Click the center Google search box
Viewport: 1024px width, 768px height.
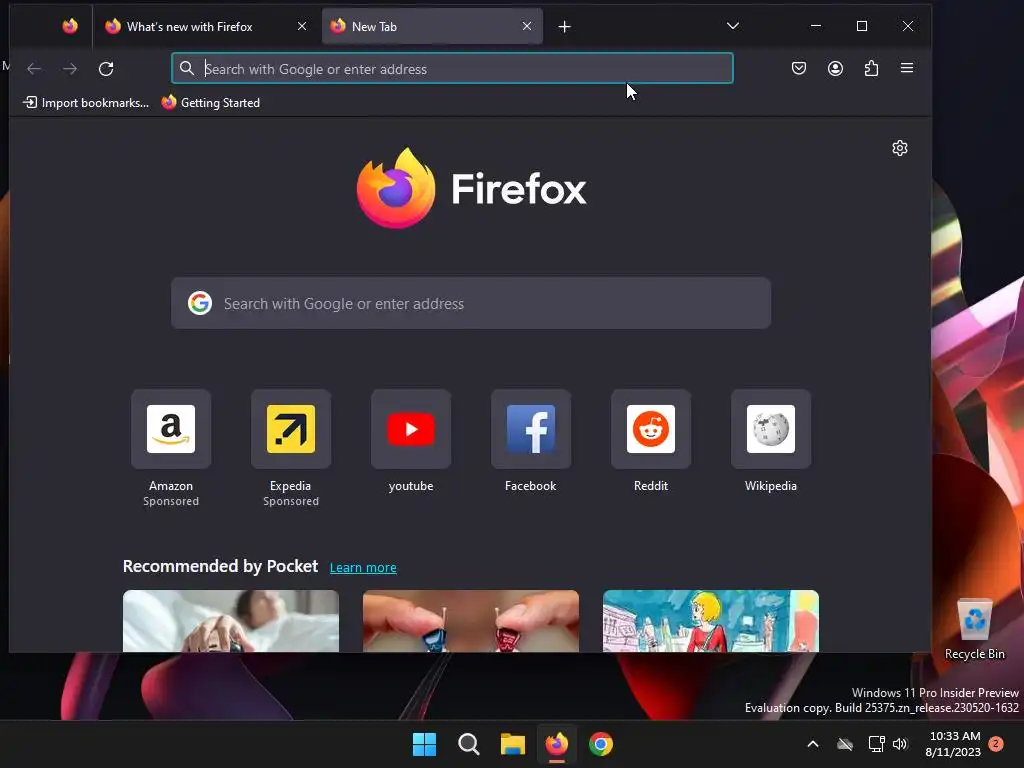471,303
